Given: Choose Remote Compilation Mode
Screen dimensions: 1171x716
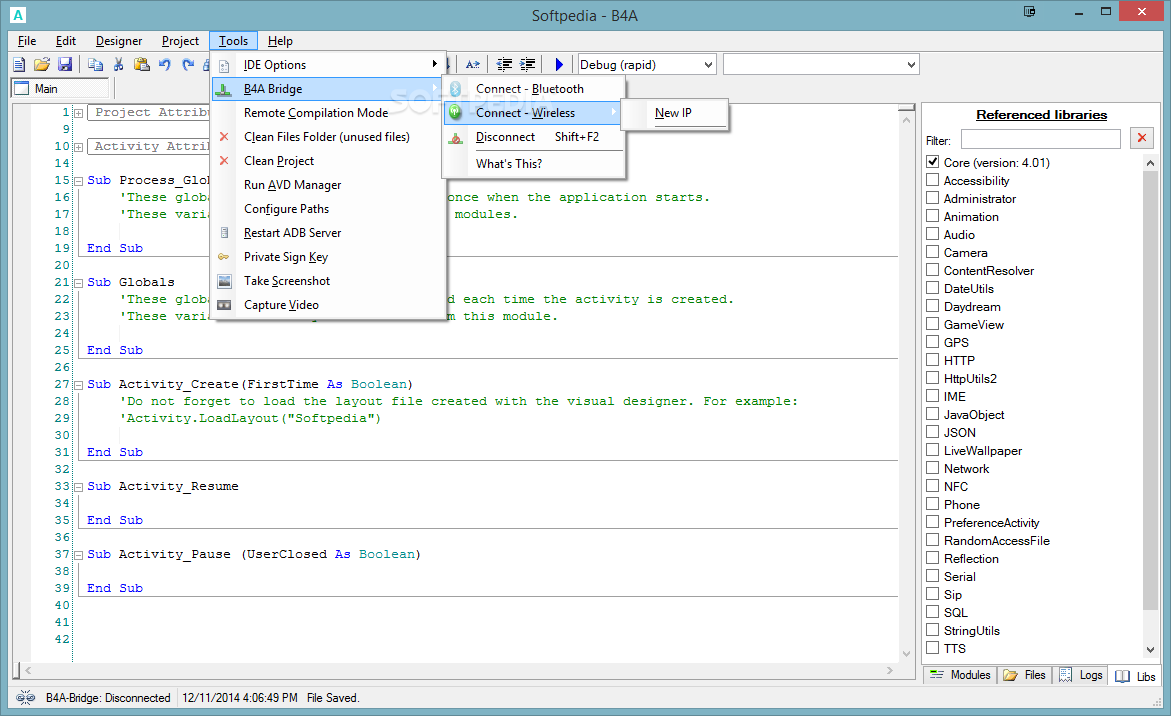Looking at the screenshot, I should (329, 113).
